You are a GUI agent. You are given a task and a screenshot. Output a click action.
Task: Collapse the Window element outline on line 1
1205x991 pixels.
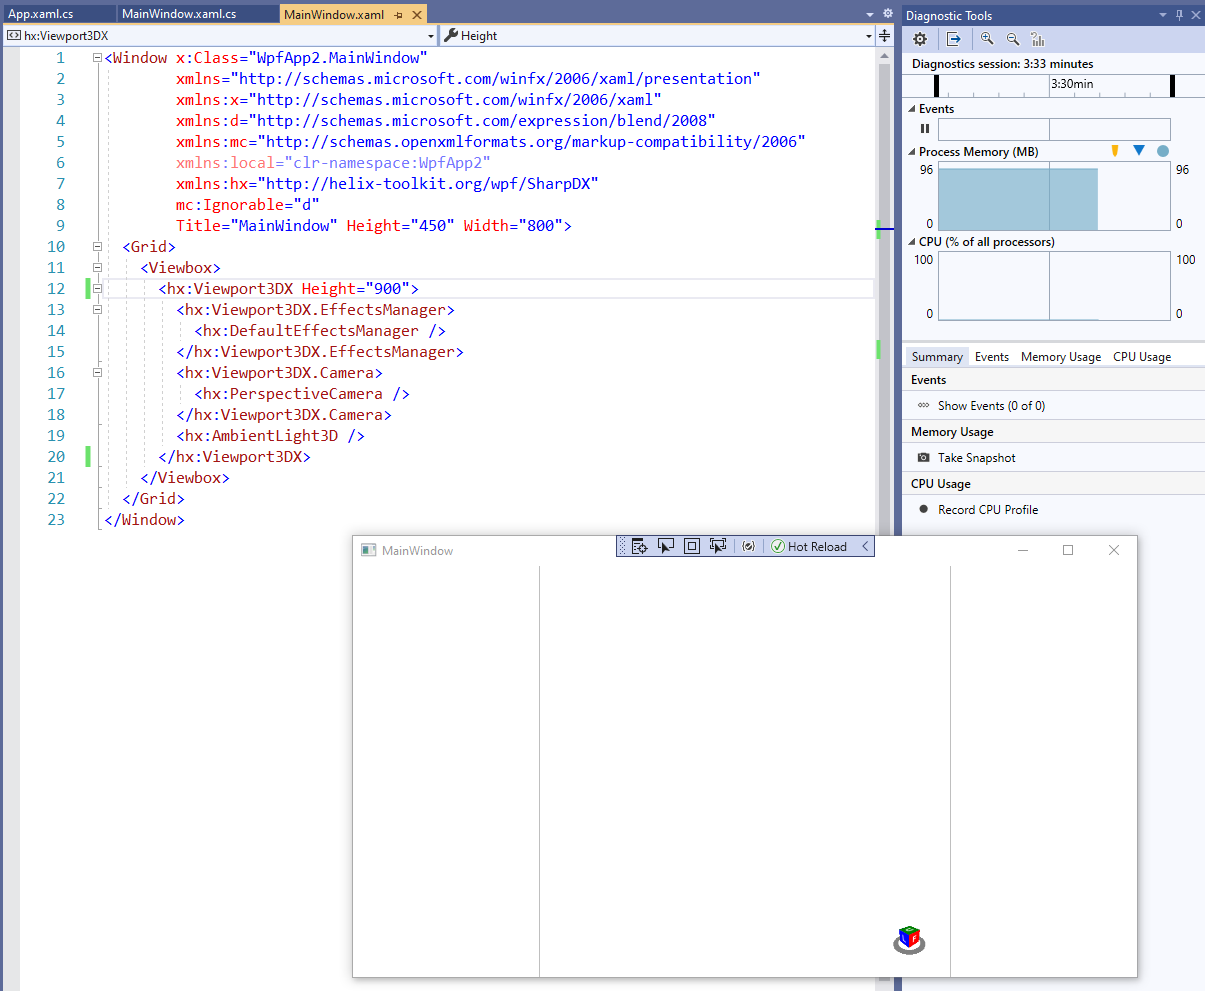point(95,57)
